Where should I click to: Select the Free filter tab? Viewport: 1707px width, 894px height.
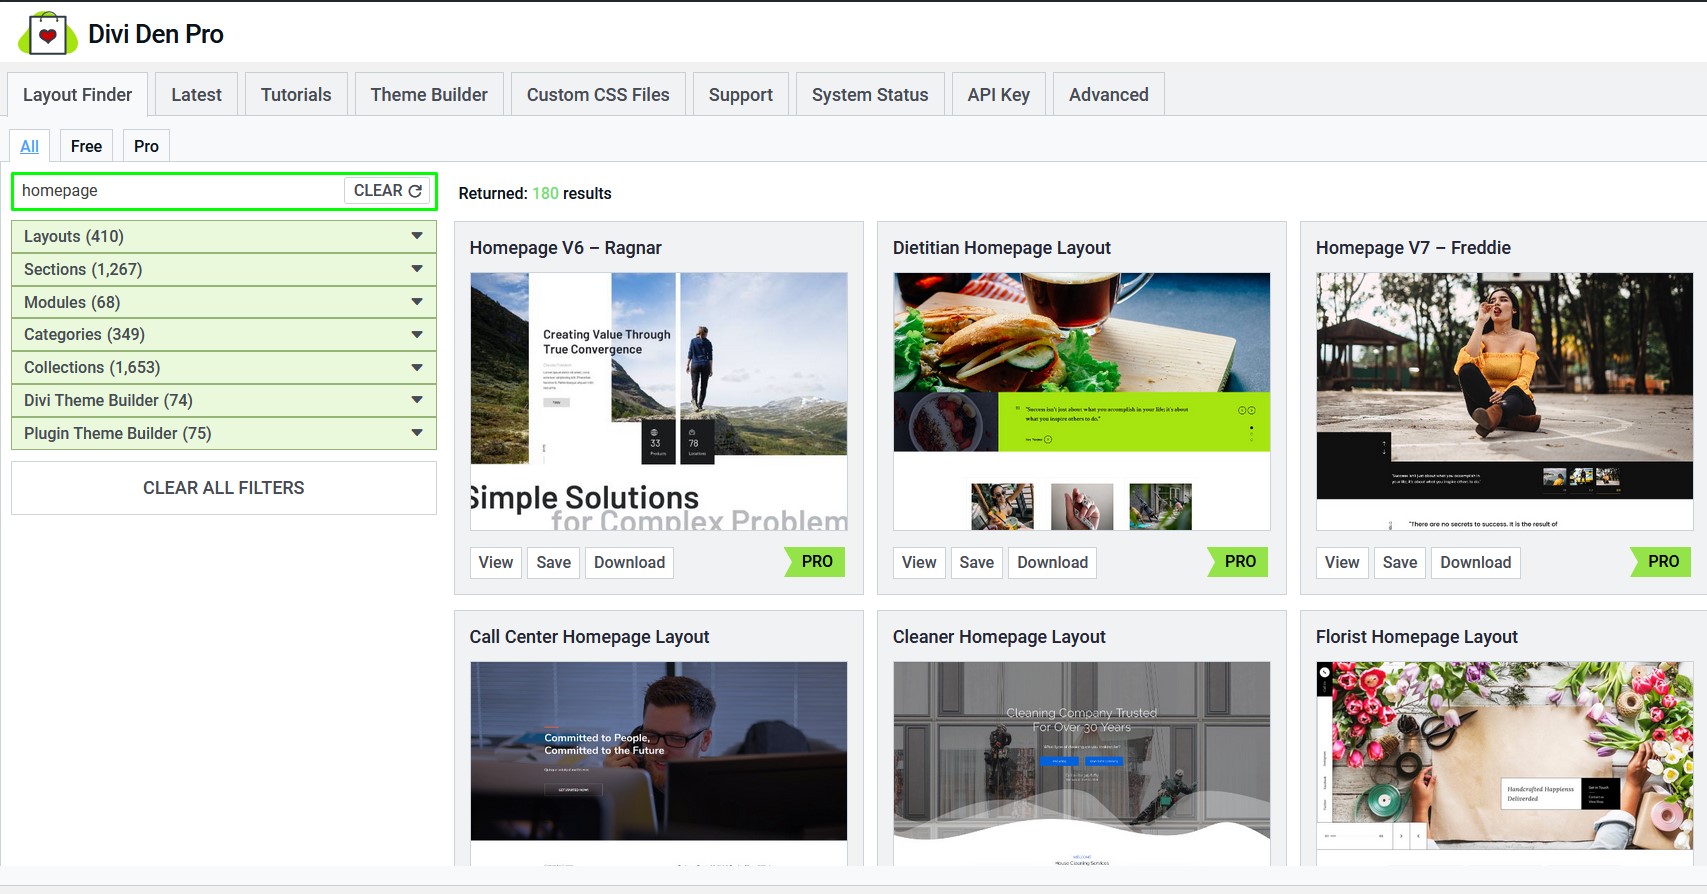click(x=87, y=146)
